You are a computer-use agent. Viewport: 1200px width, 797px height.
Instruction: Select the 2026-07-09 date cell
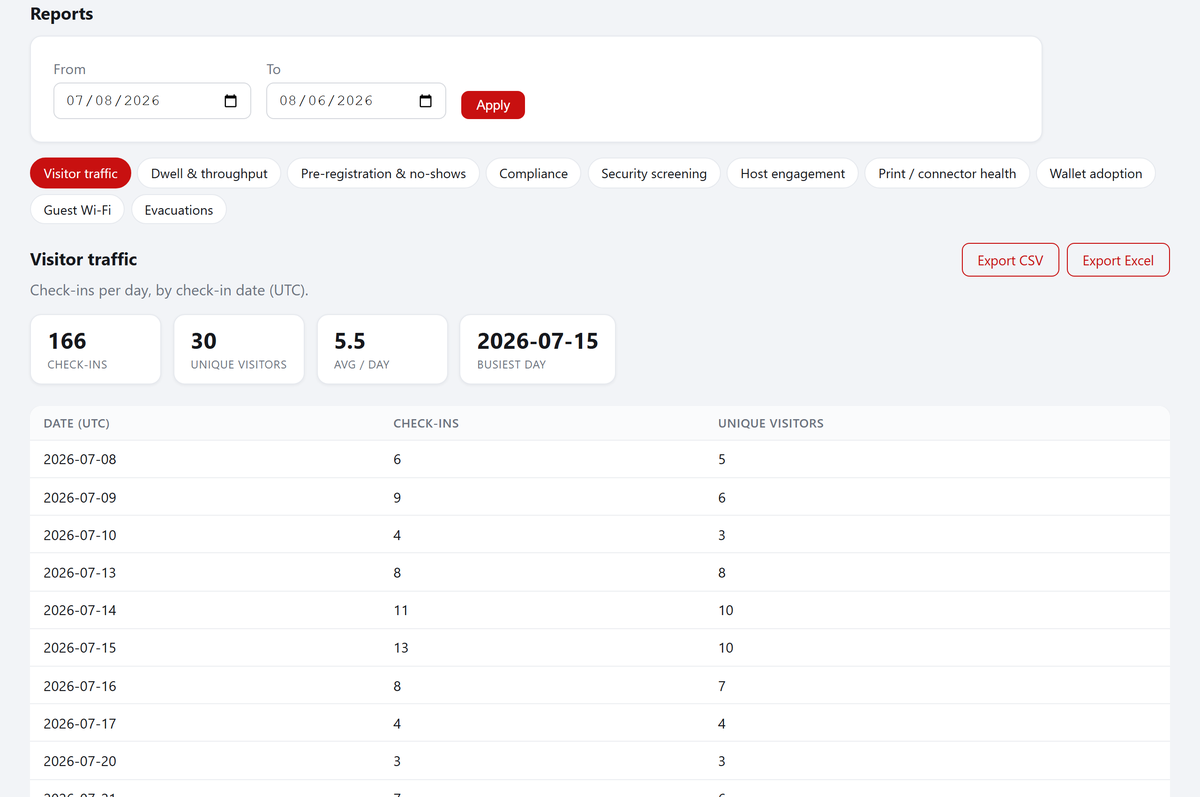[80, 497]
